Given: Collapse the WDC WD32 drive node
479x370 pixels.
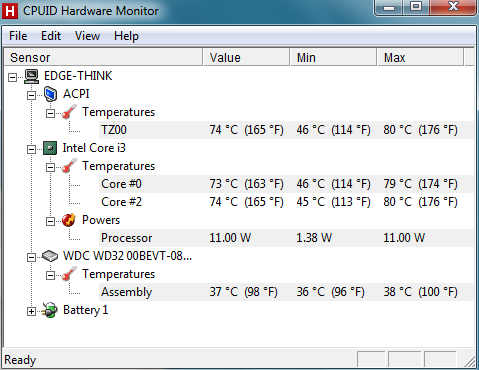Looking at the screenshot, I should (x=31, y=257).
